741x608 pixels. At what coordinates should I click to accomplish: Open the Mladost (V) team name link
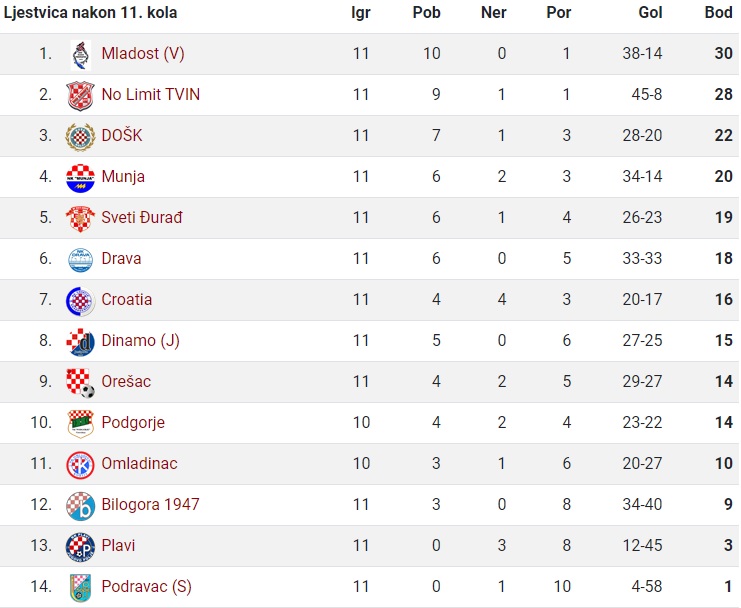pos(143,53)
